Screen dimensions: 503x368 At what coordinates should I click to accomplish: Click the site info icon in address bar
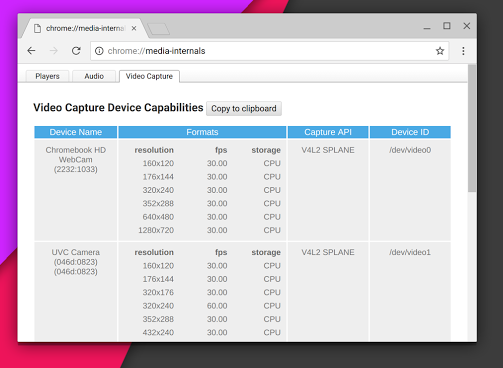coord(99,51)
